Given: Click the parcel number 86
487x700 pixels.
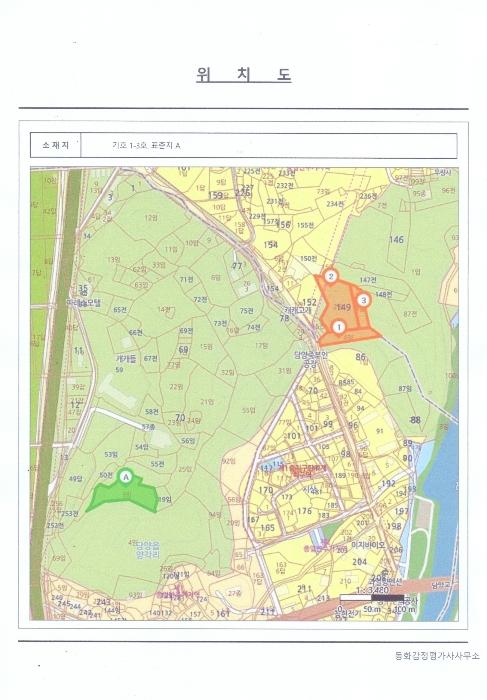Looking at the screenshot, I should pyautogui.click(x=361, y=356).
